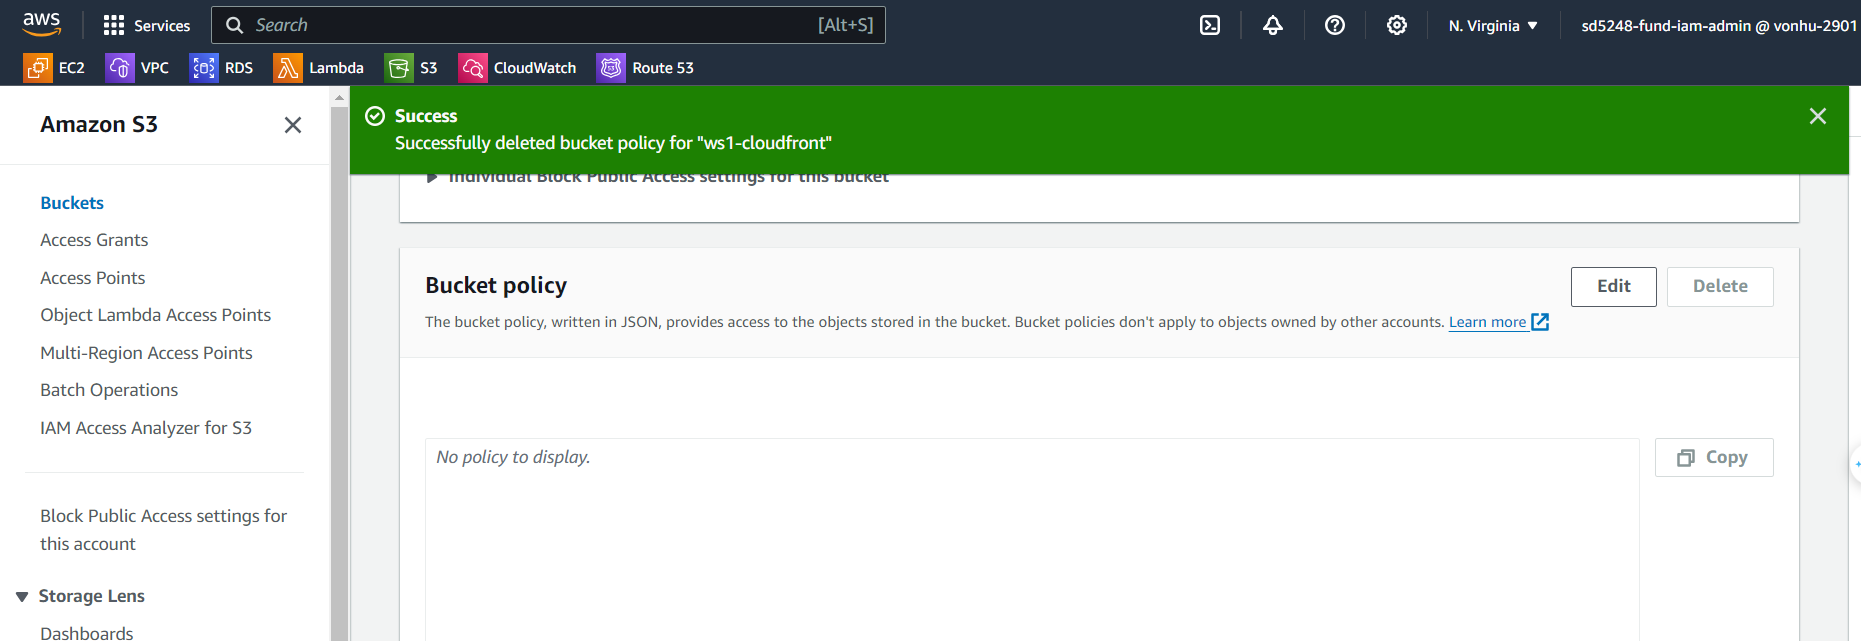Open the notifications bell
Viewport: 1861px width, 641px height.
[1272, 26]
